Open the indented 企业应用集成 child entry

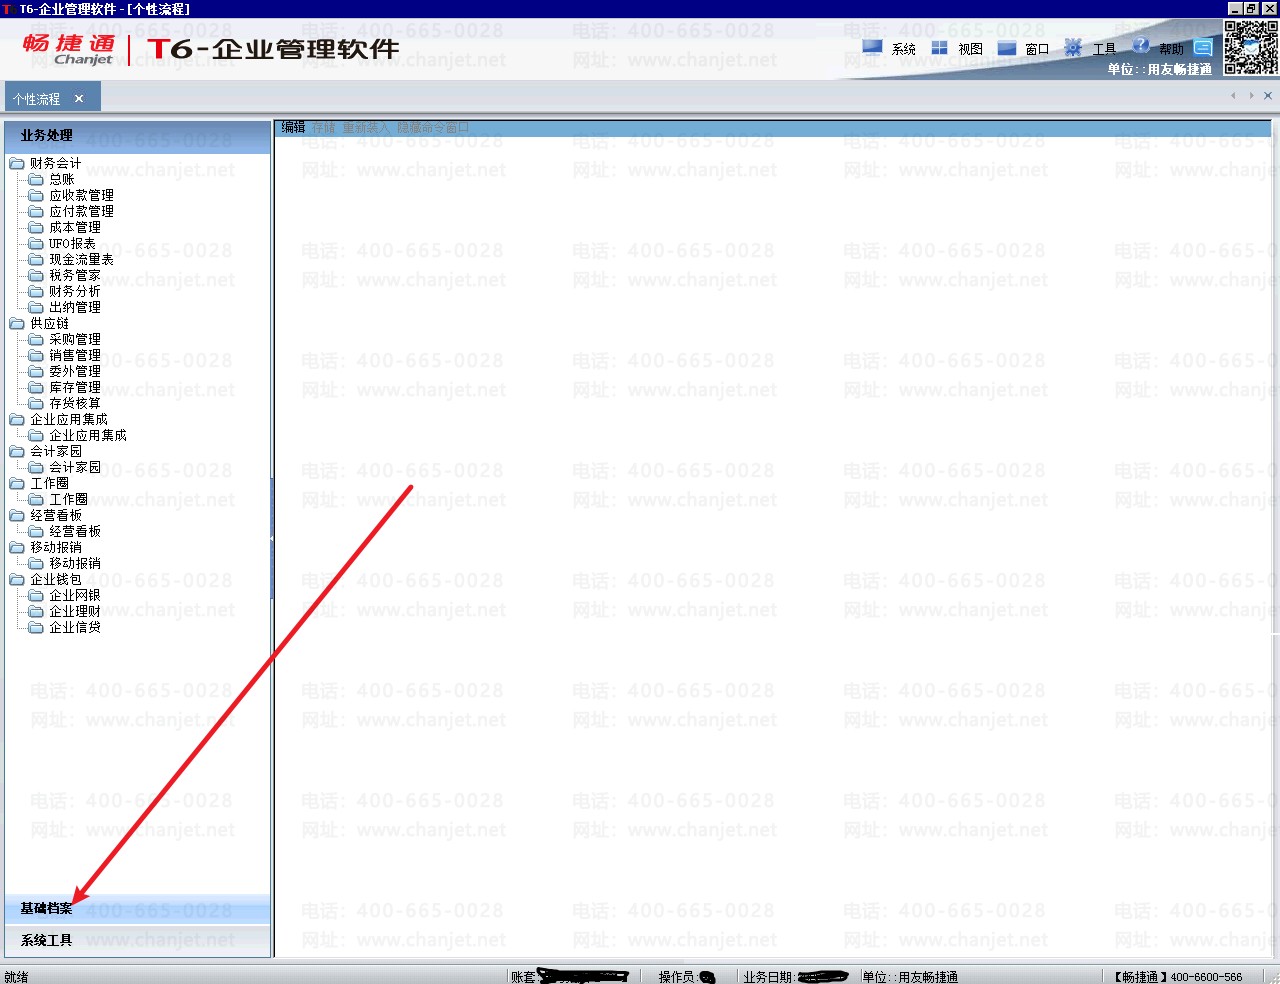[88, 436]
